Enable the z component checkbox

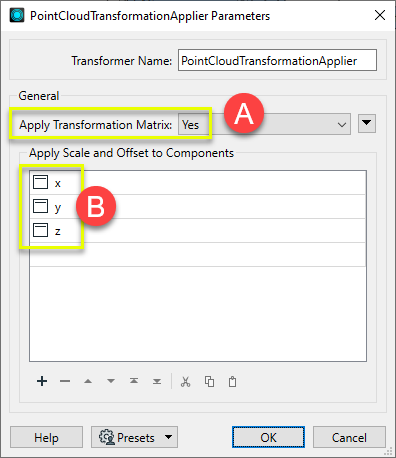click(40, 230)
